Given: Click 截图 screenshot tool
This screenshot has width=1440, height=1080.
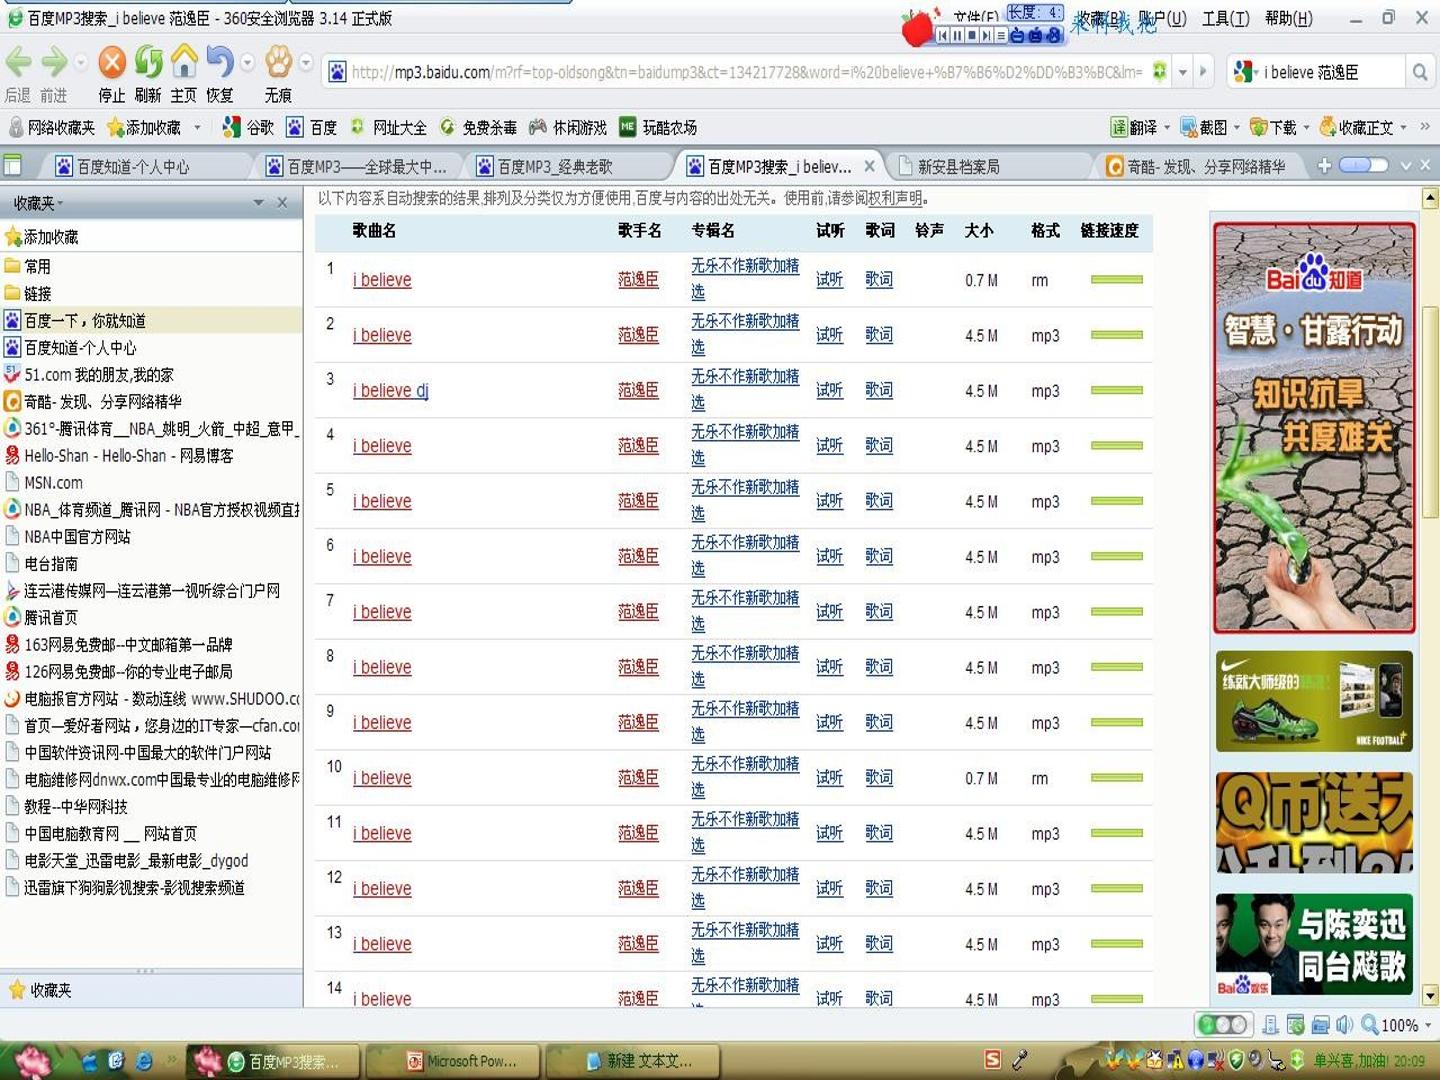Looking at the screenshot, I should click(x=1204, y=127).
